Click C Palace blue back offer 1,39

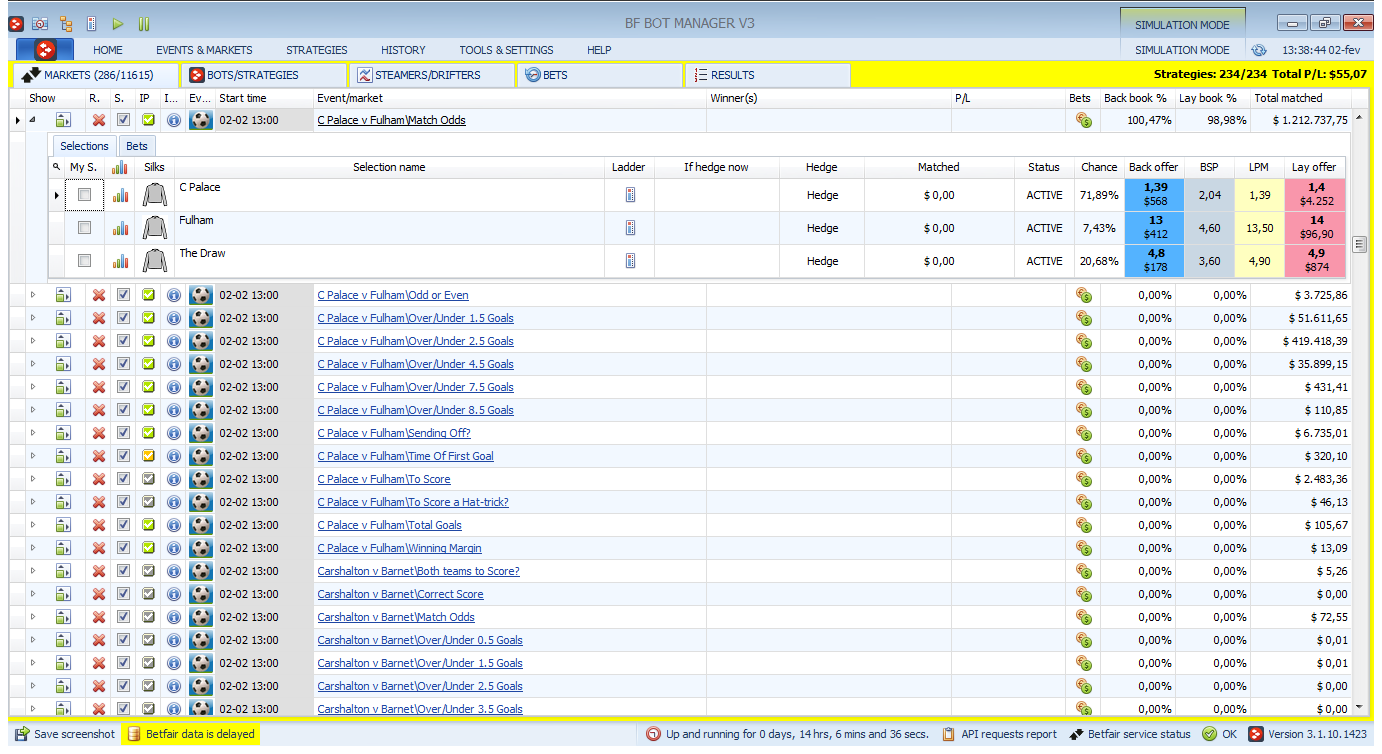(1155, 195)
